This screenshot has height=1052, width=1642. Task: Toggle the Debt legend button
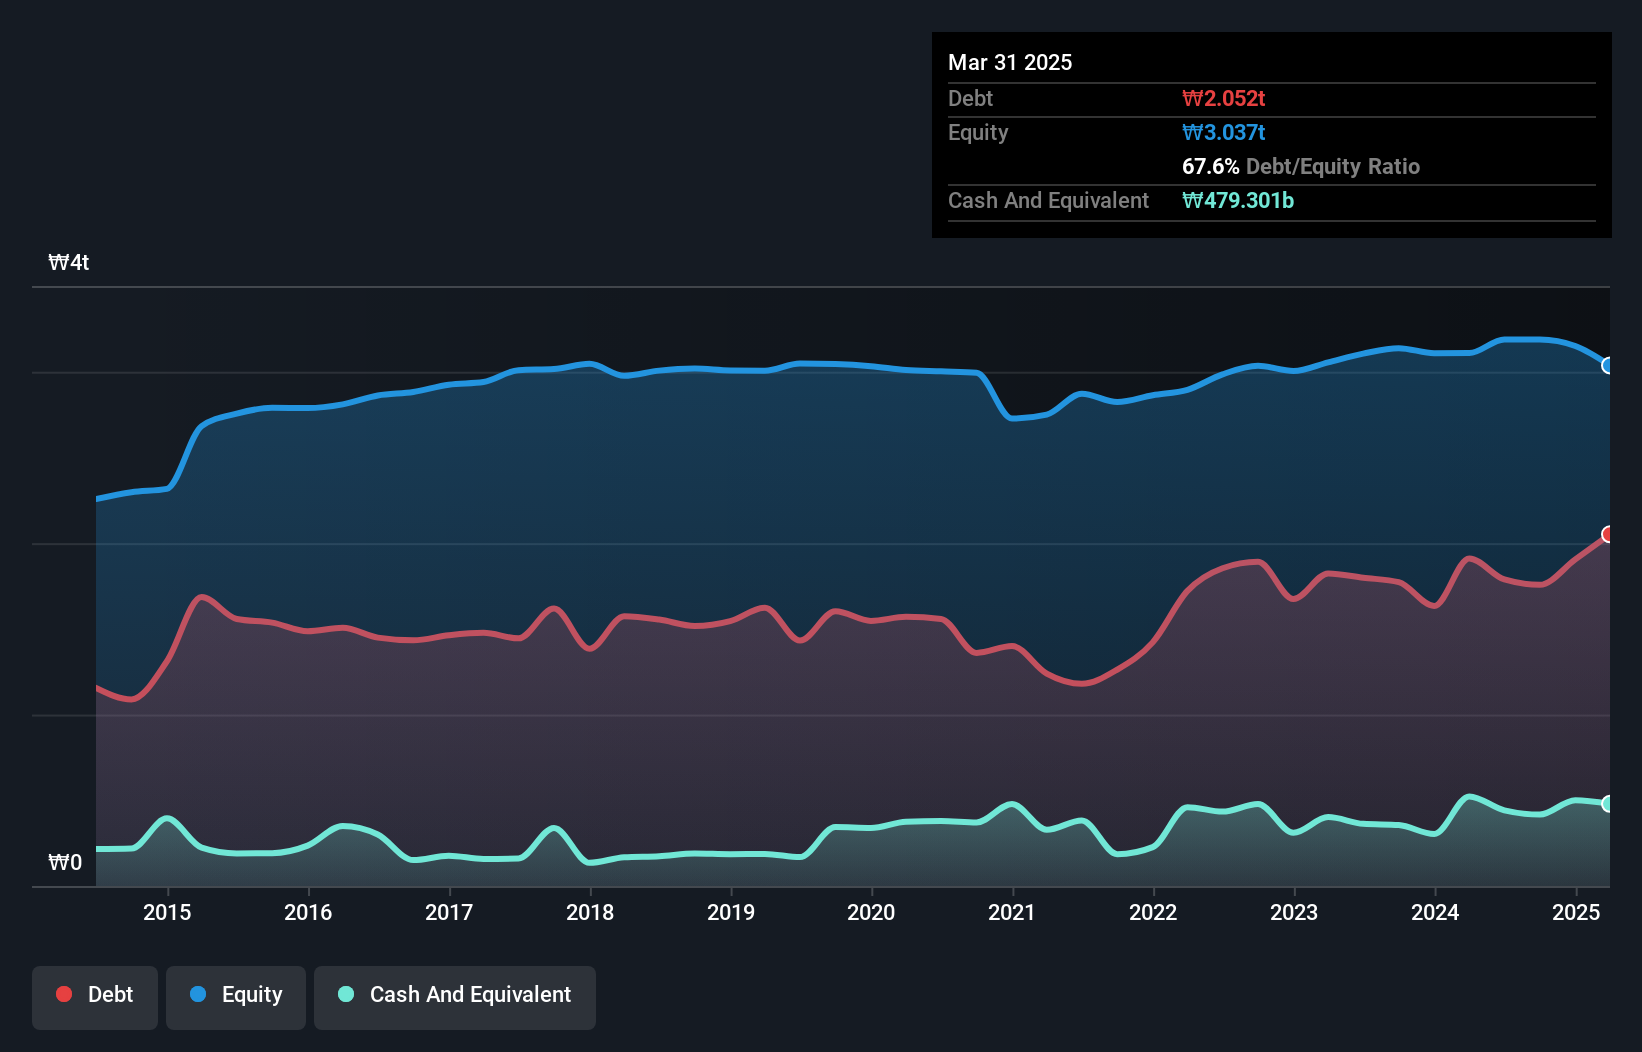[x=95, y=997]
